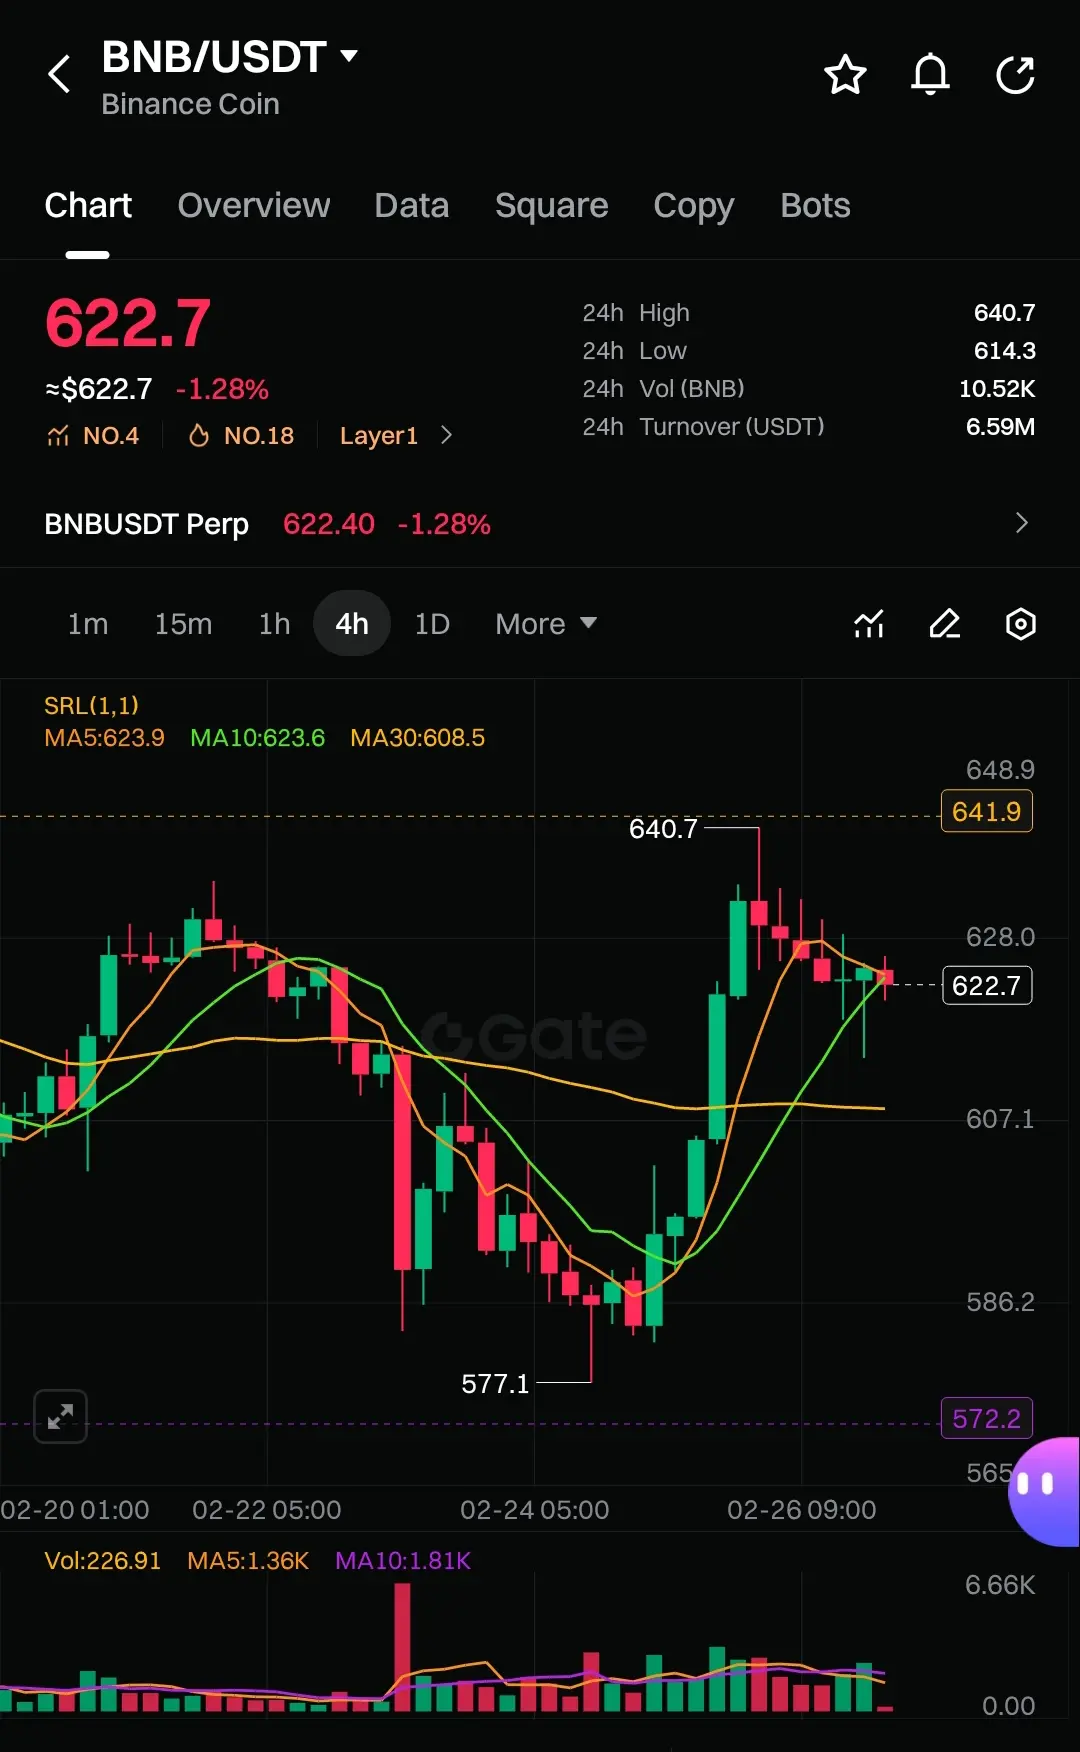Tap the MA5:623.9 indicator value

(105, 738)
